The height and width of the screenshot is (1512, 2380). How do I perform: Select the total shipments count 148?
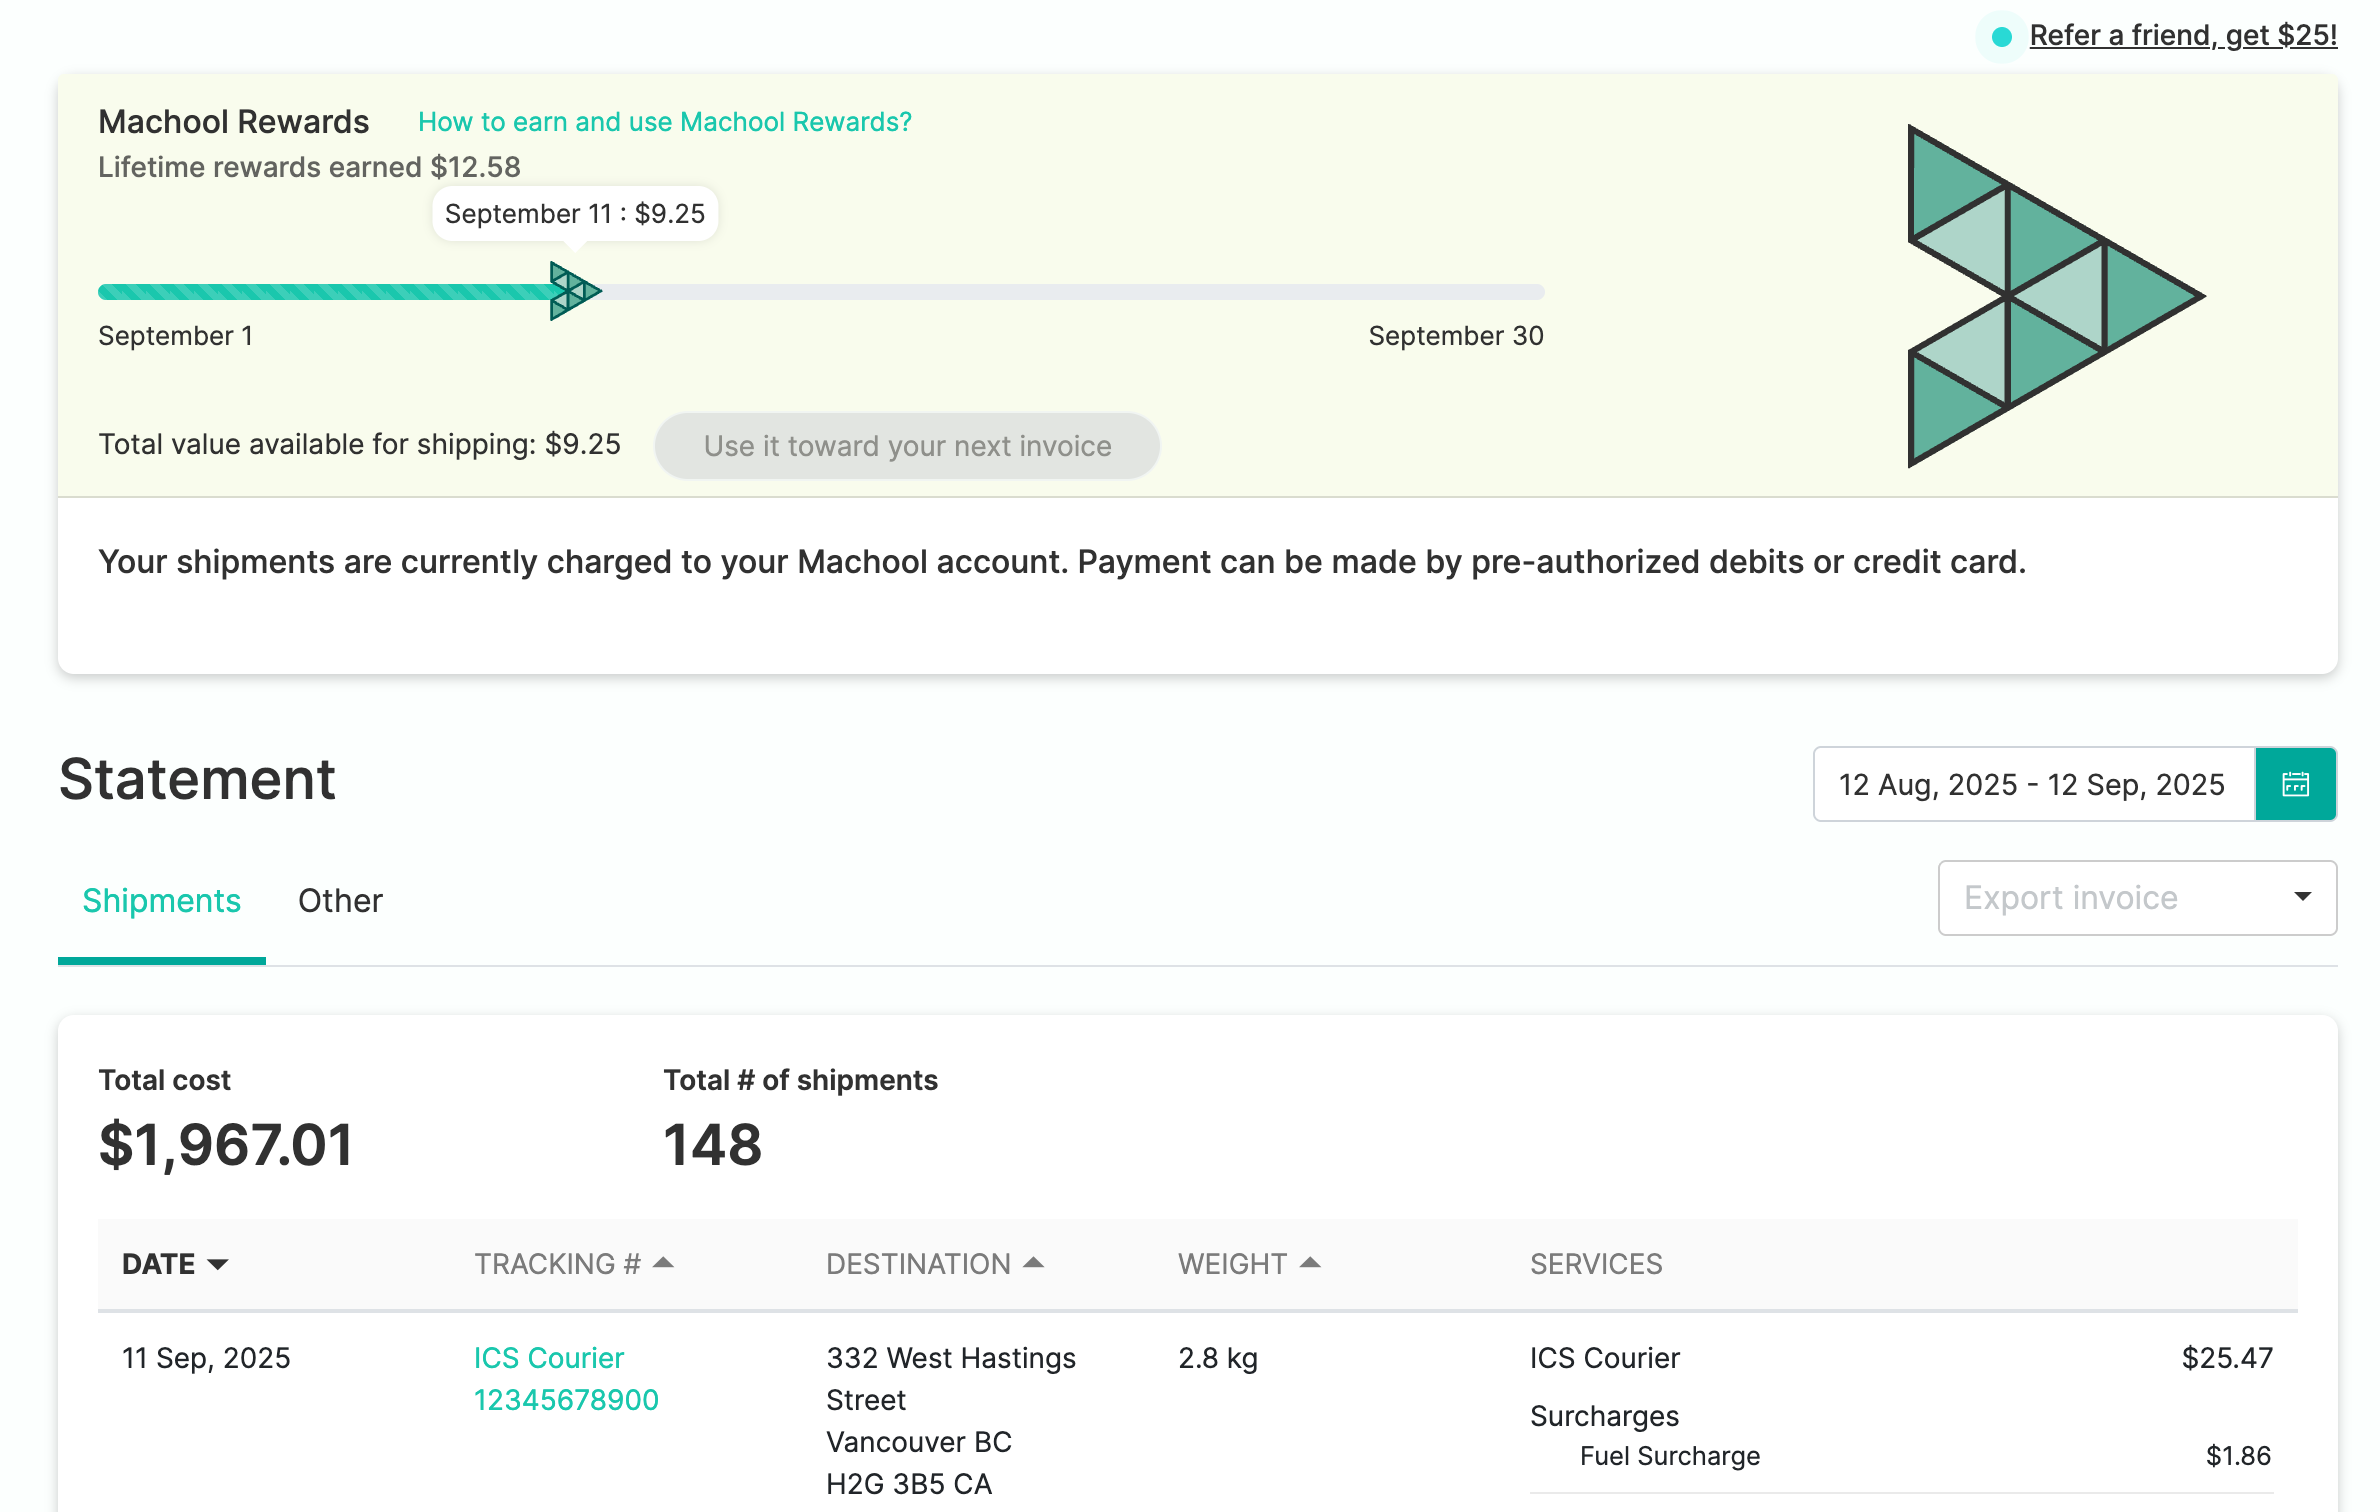[x=712, y=1145]
